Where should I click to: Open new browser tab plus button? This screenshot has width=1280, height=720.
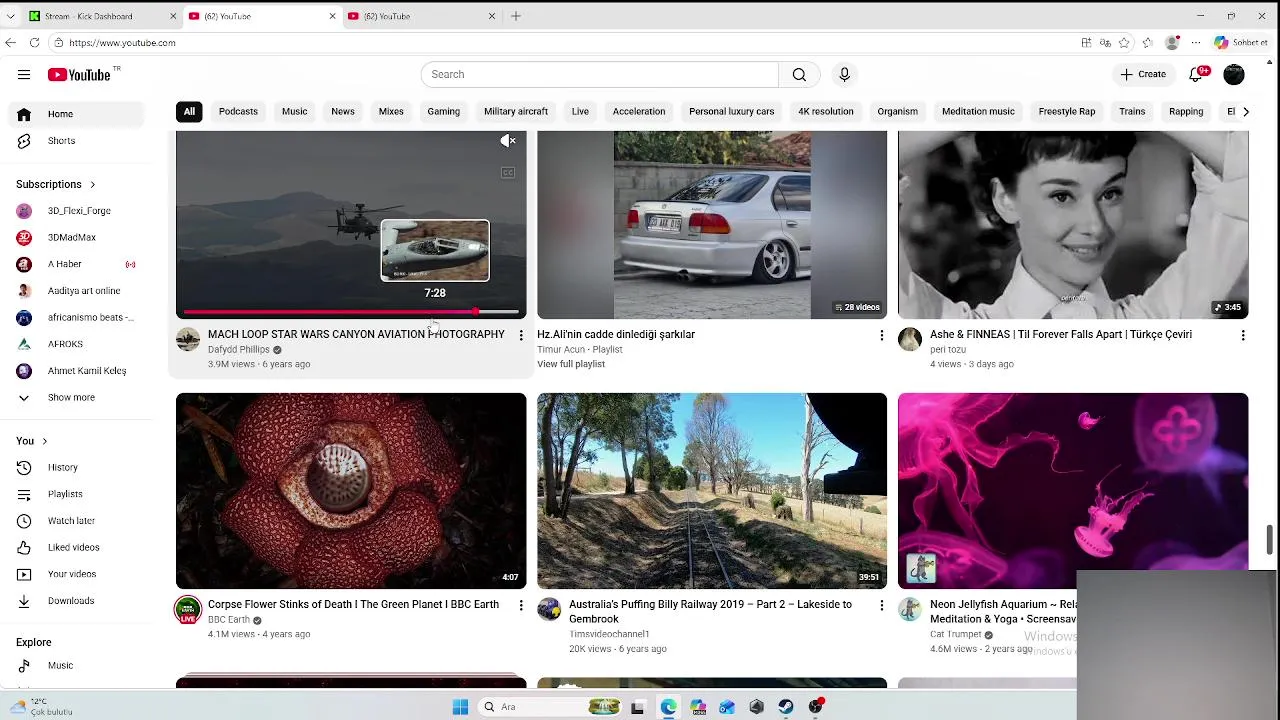[x=516, y=16]
